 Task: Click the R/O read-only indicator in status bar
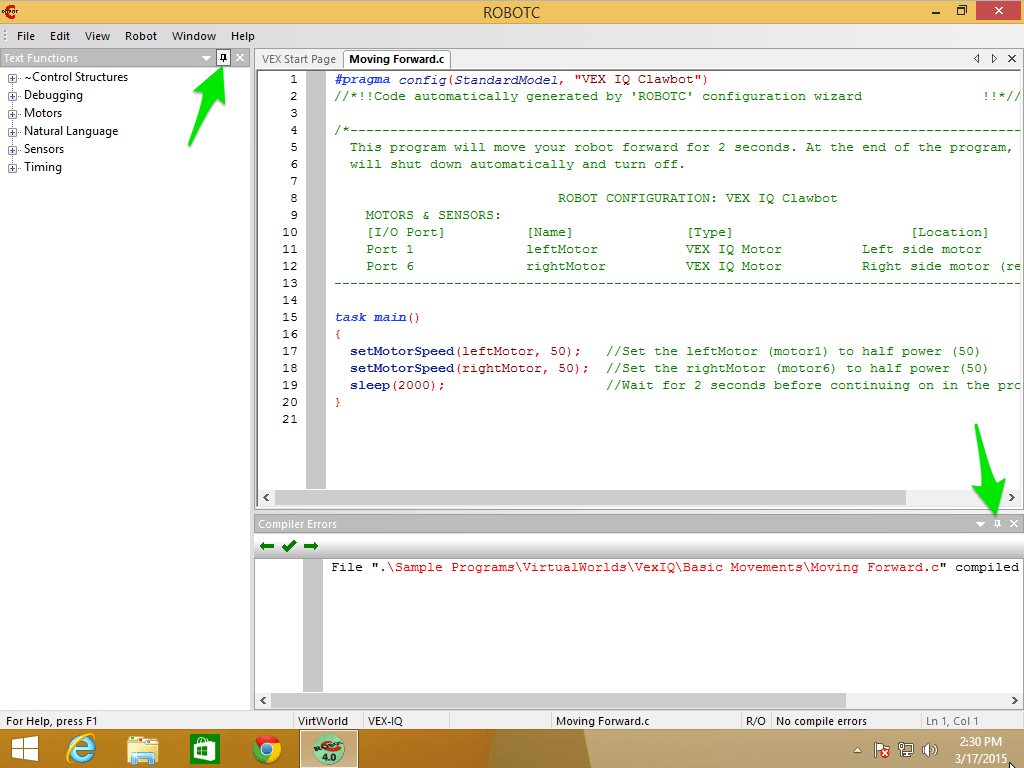pyautogui.click(x=756, y=720)
